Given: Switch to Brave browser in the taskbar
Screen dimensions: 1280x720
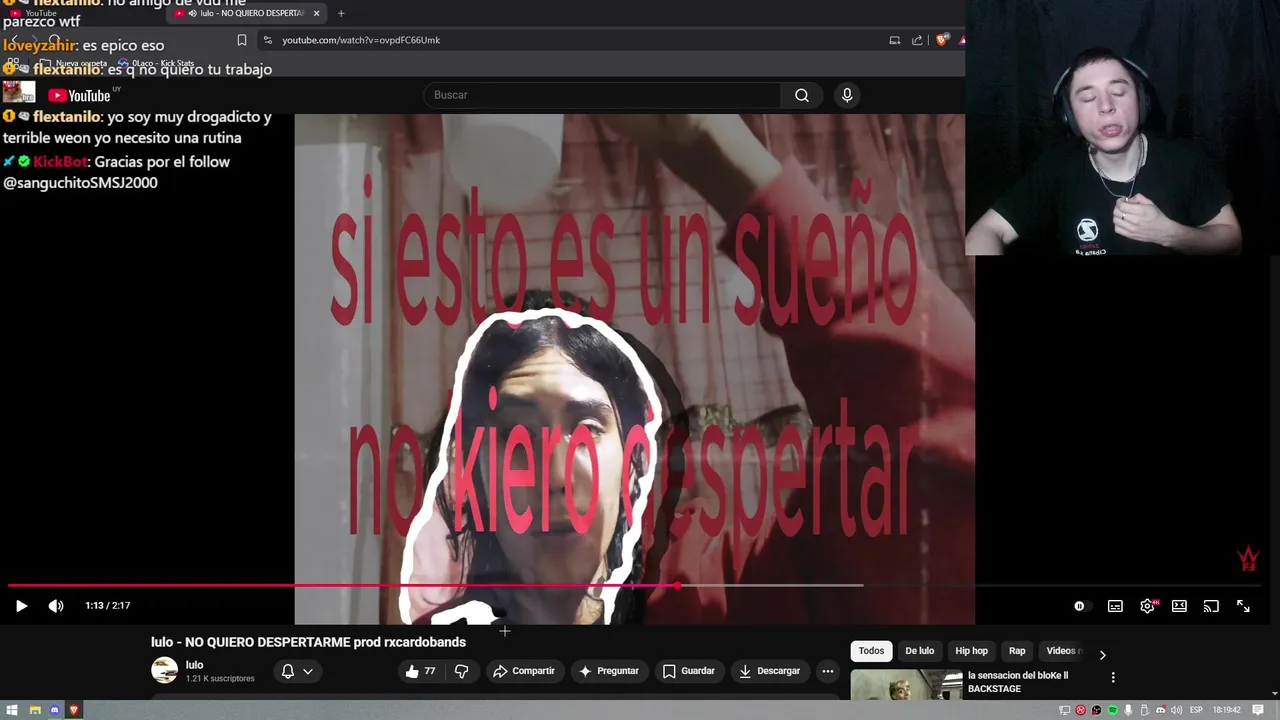Looking at the screenshot, I should coord(74,710).
